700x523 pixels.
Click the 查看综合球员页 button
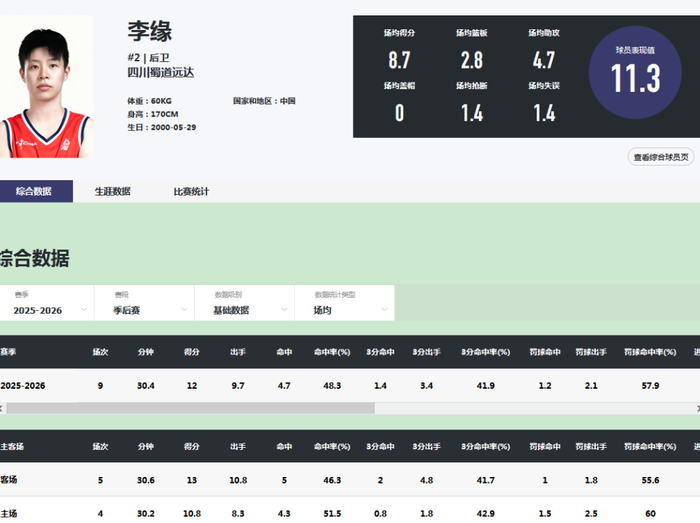click(661, 157)
